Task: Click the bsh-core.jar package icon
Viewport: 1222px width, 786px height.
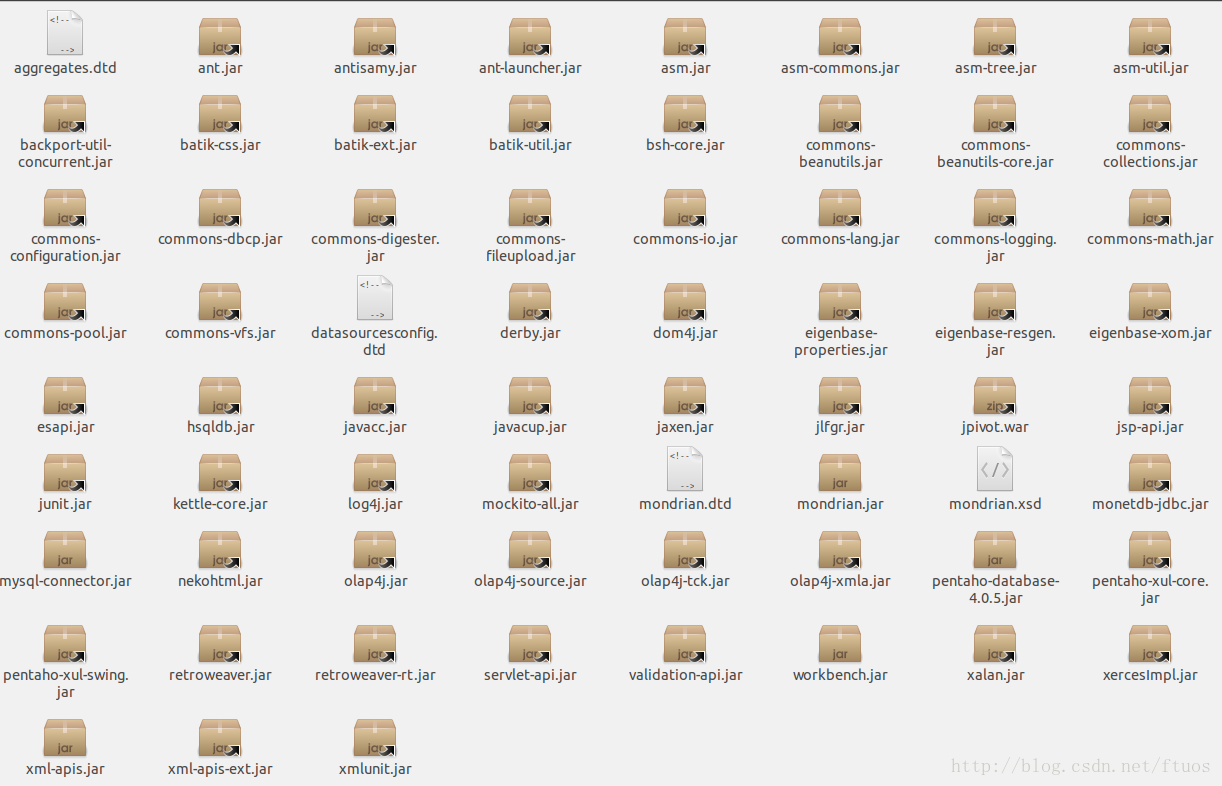Action: pyautogui.click(x=685, y=114)
